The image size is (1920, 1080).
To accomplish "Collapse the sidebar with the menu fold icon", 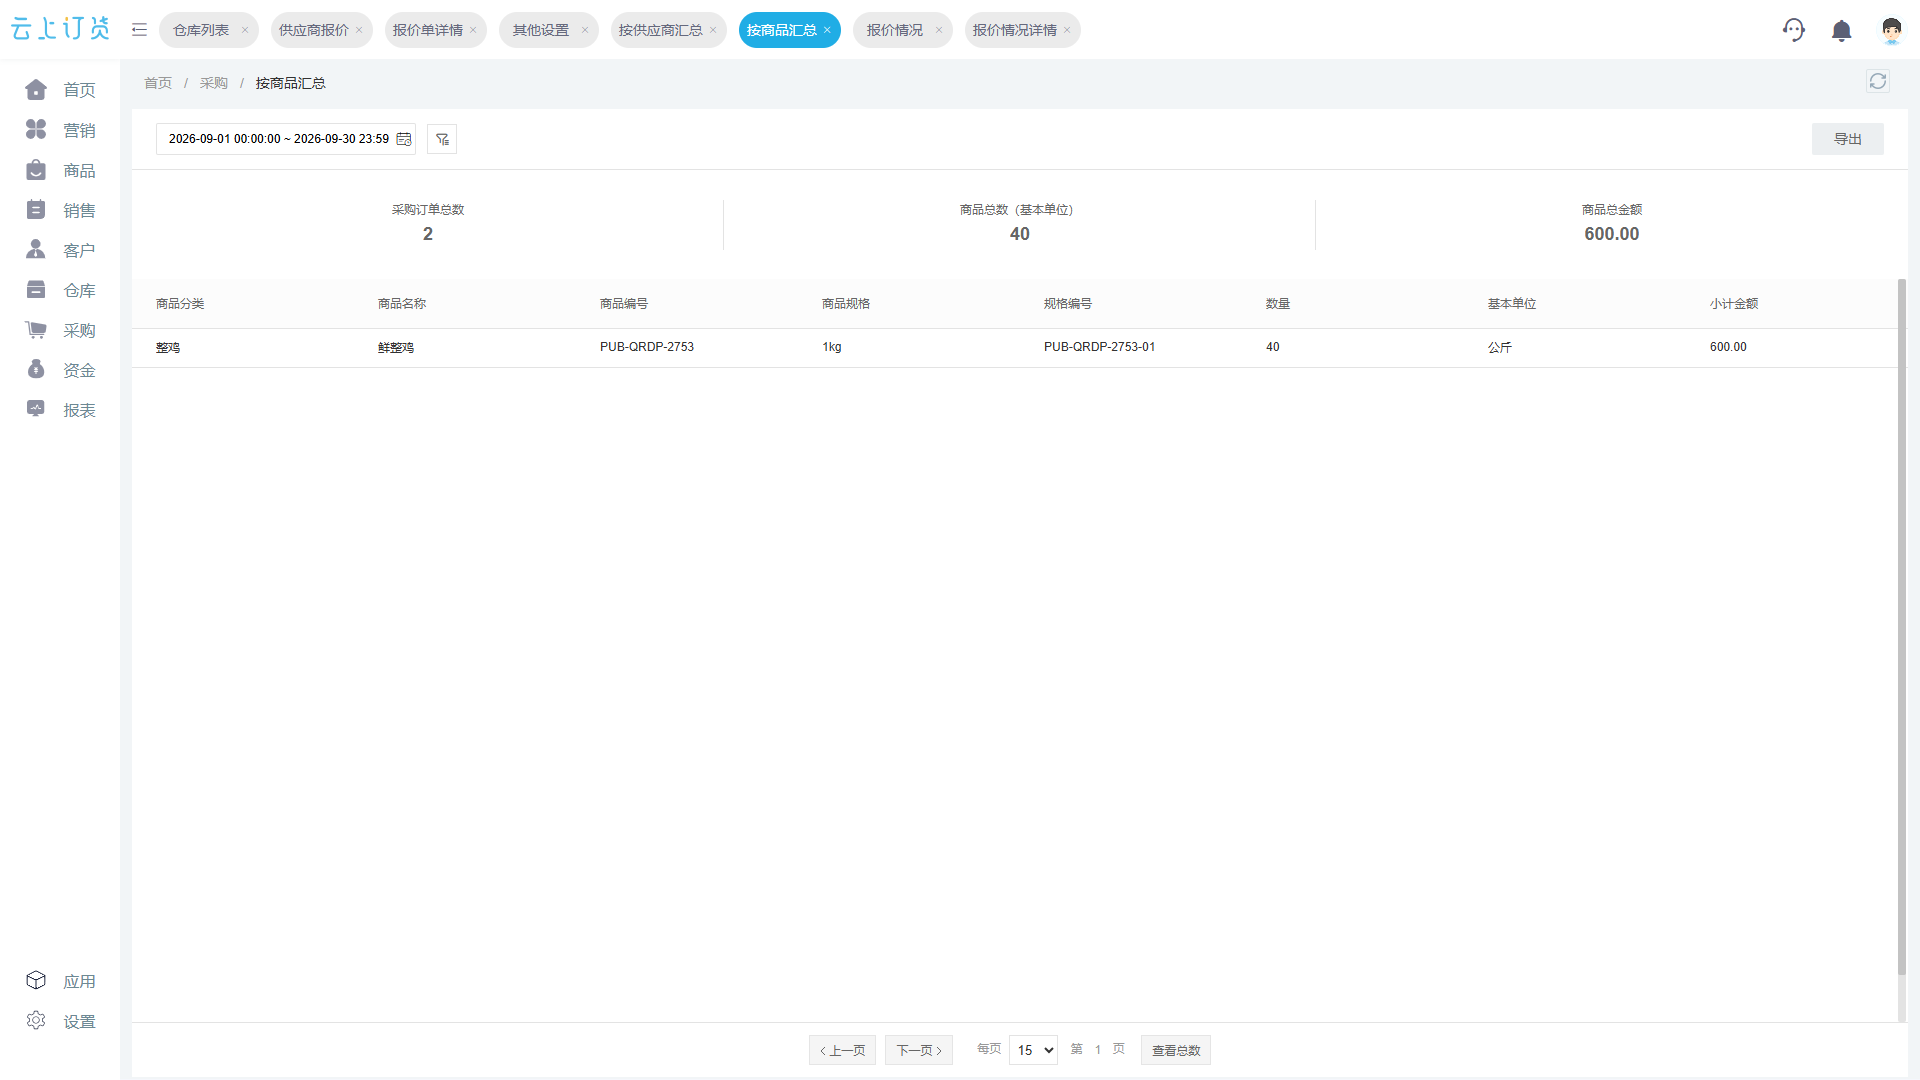I will tap(139, 30).
